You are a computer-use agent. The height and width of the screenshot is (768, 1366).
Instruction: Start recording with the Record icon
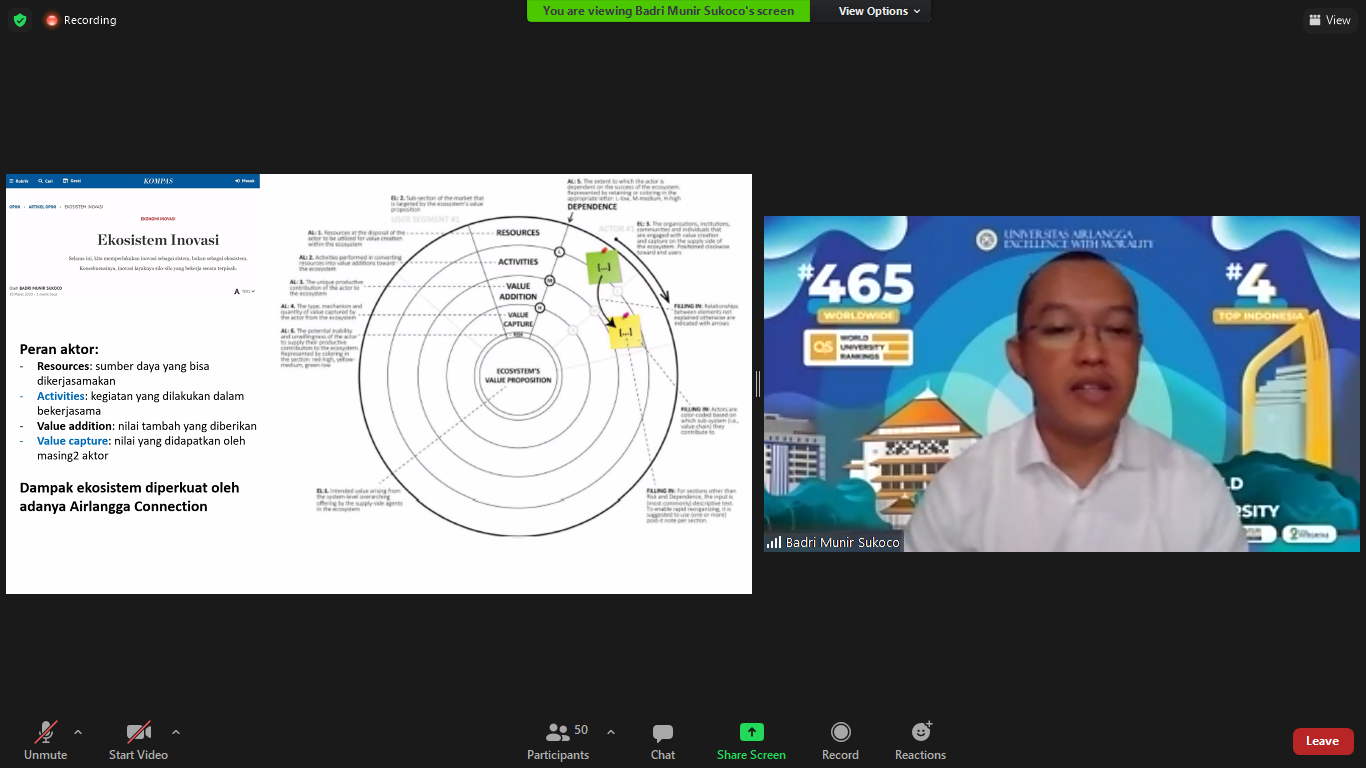[840, 741]
